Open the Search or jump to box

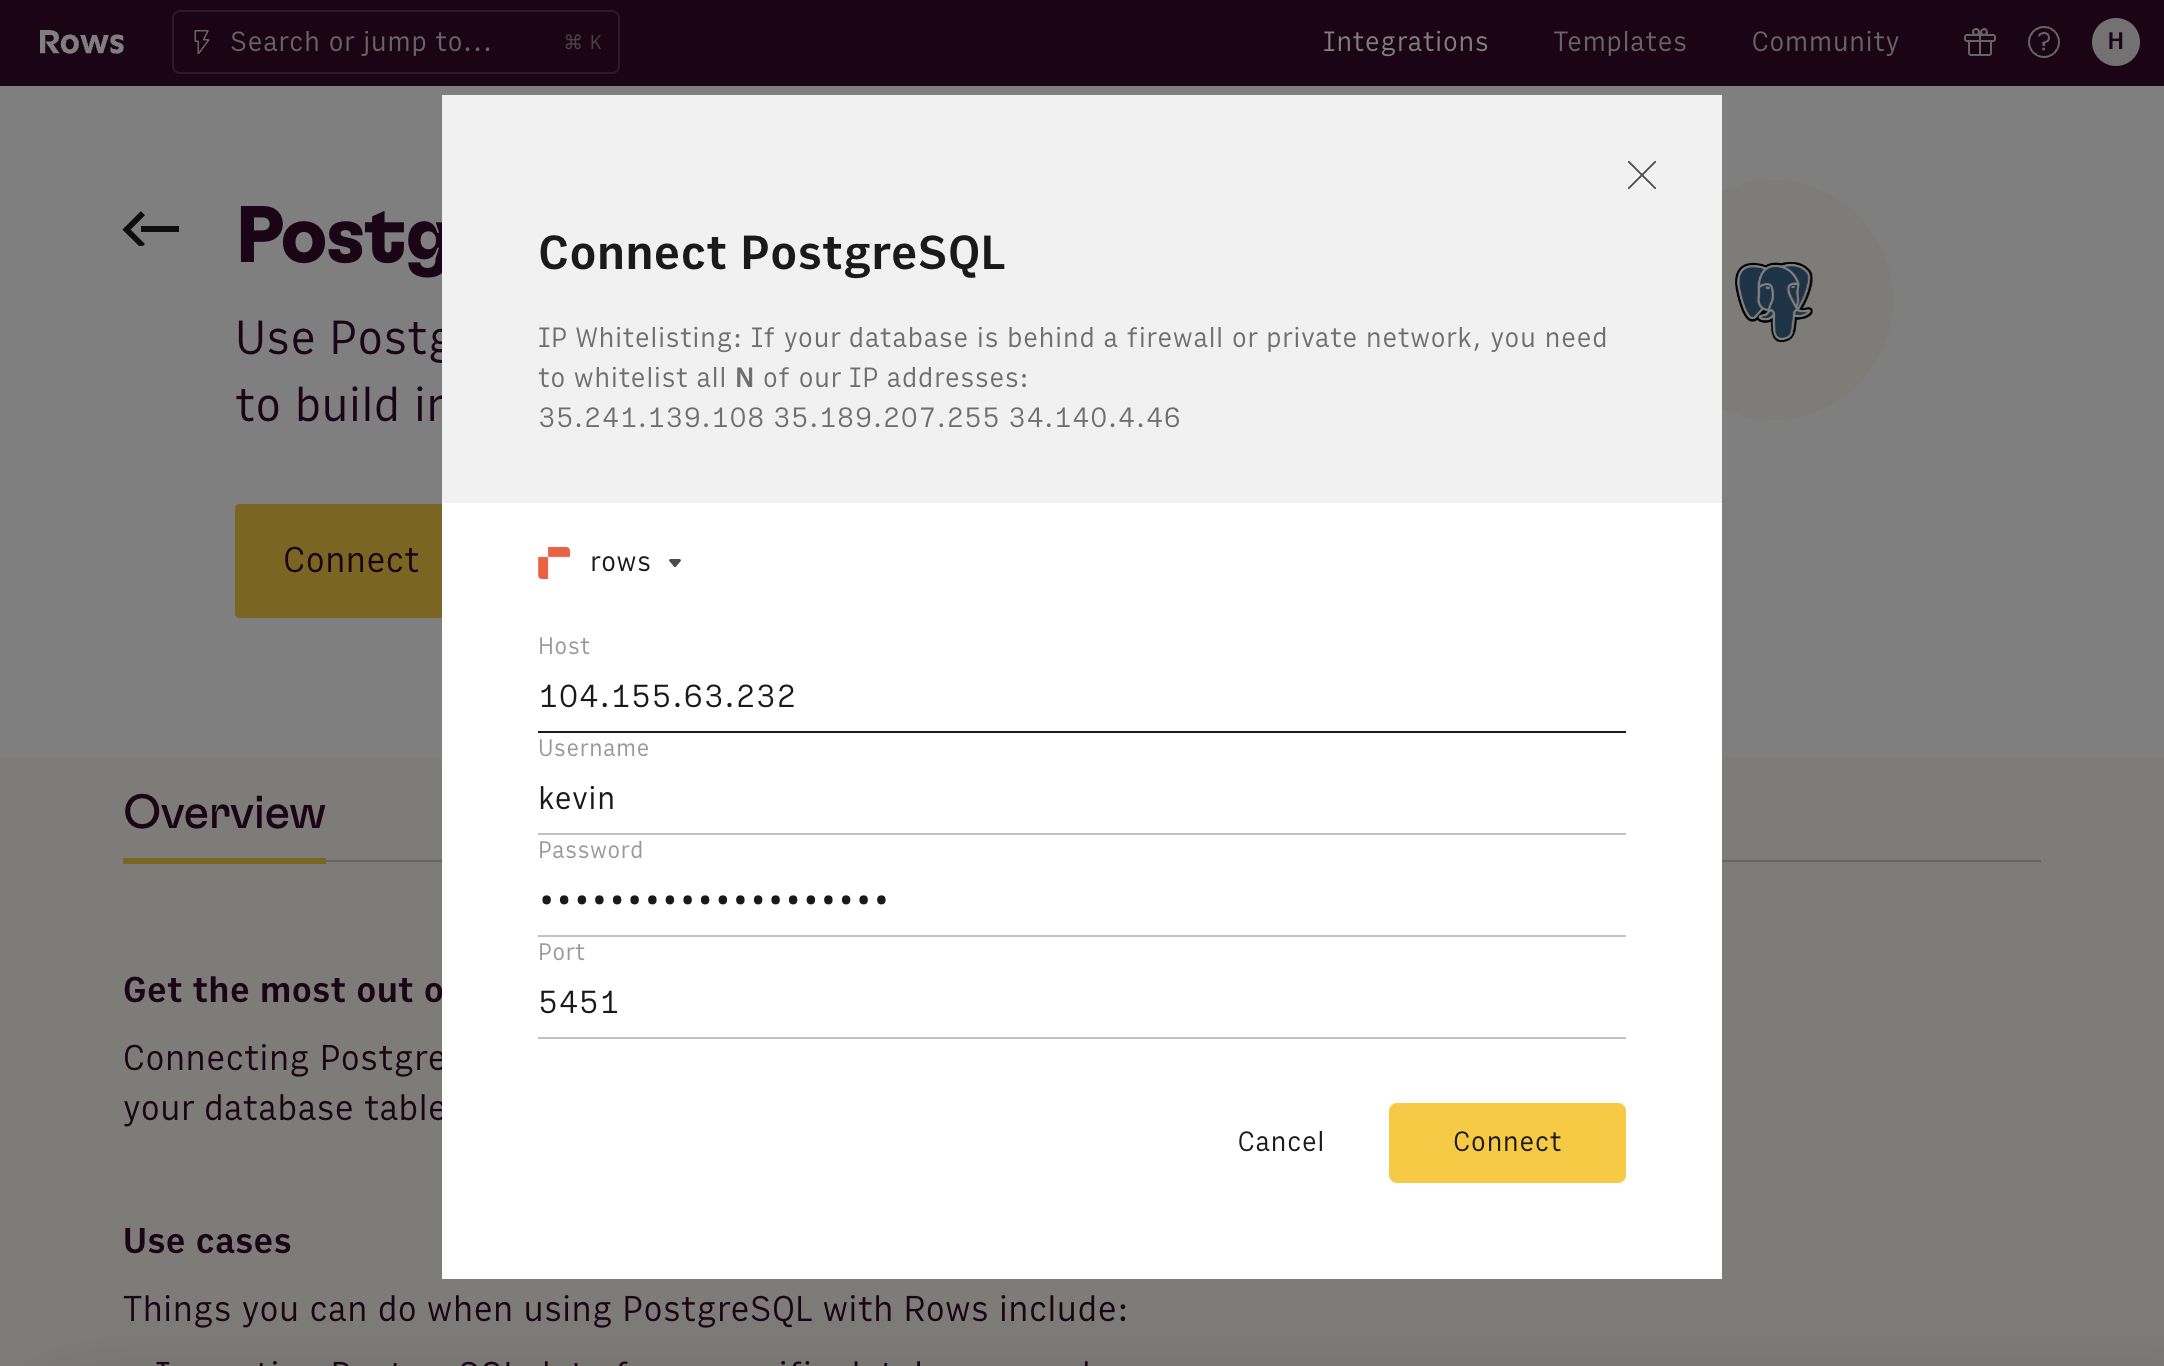pyautogui.click(x=396, y=42)
